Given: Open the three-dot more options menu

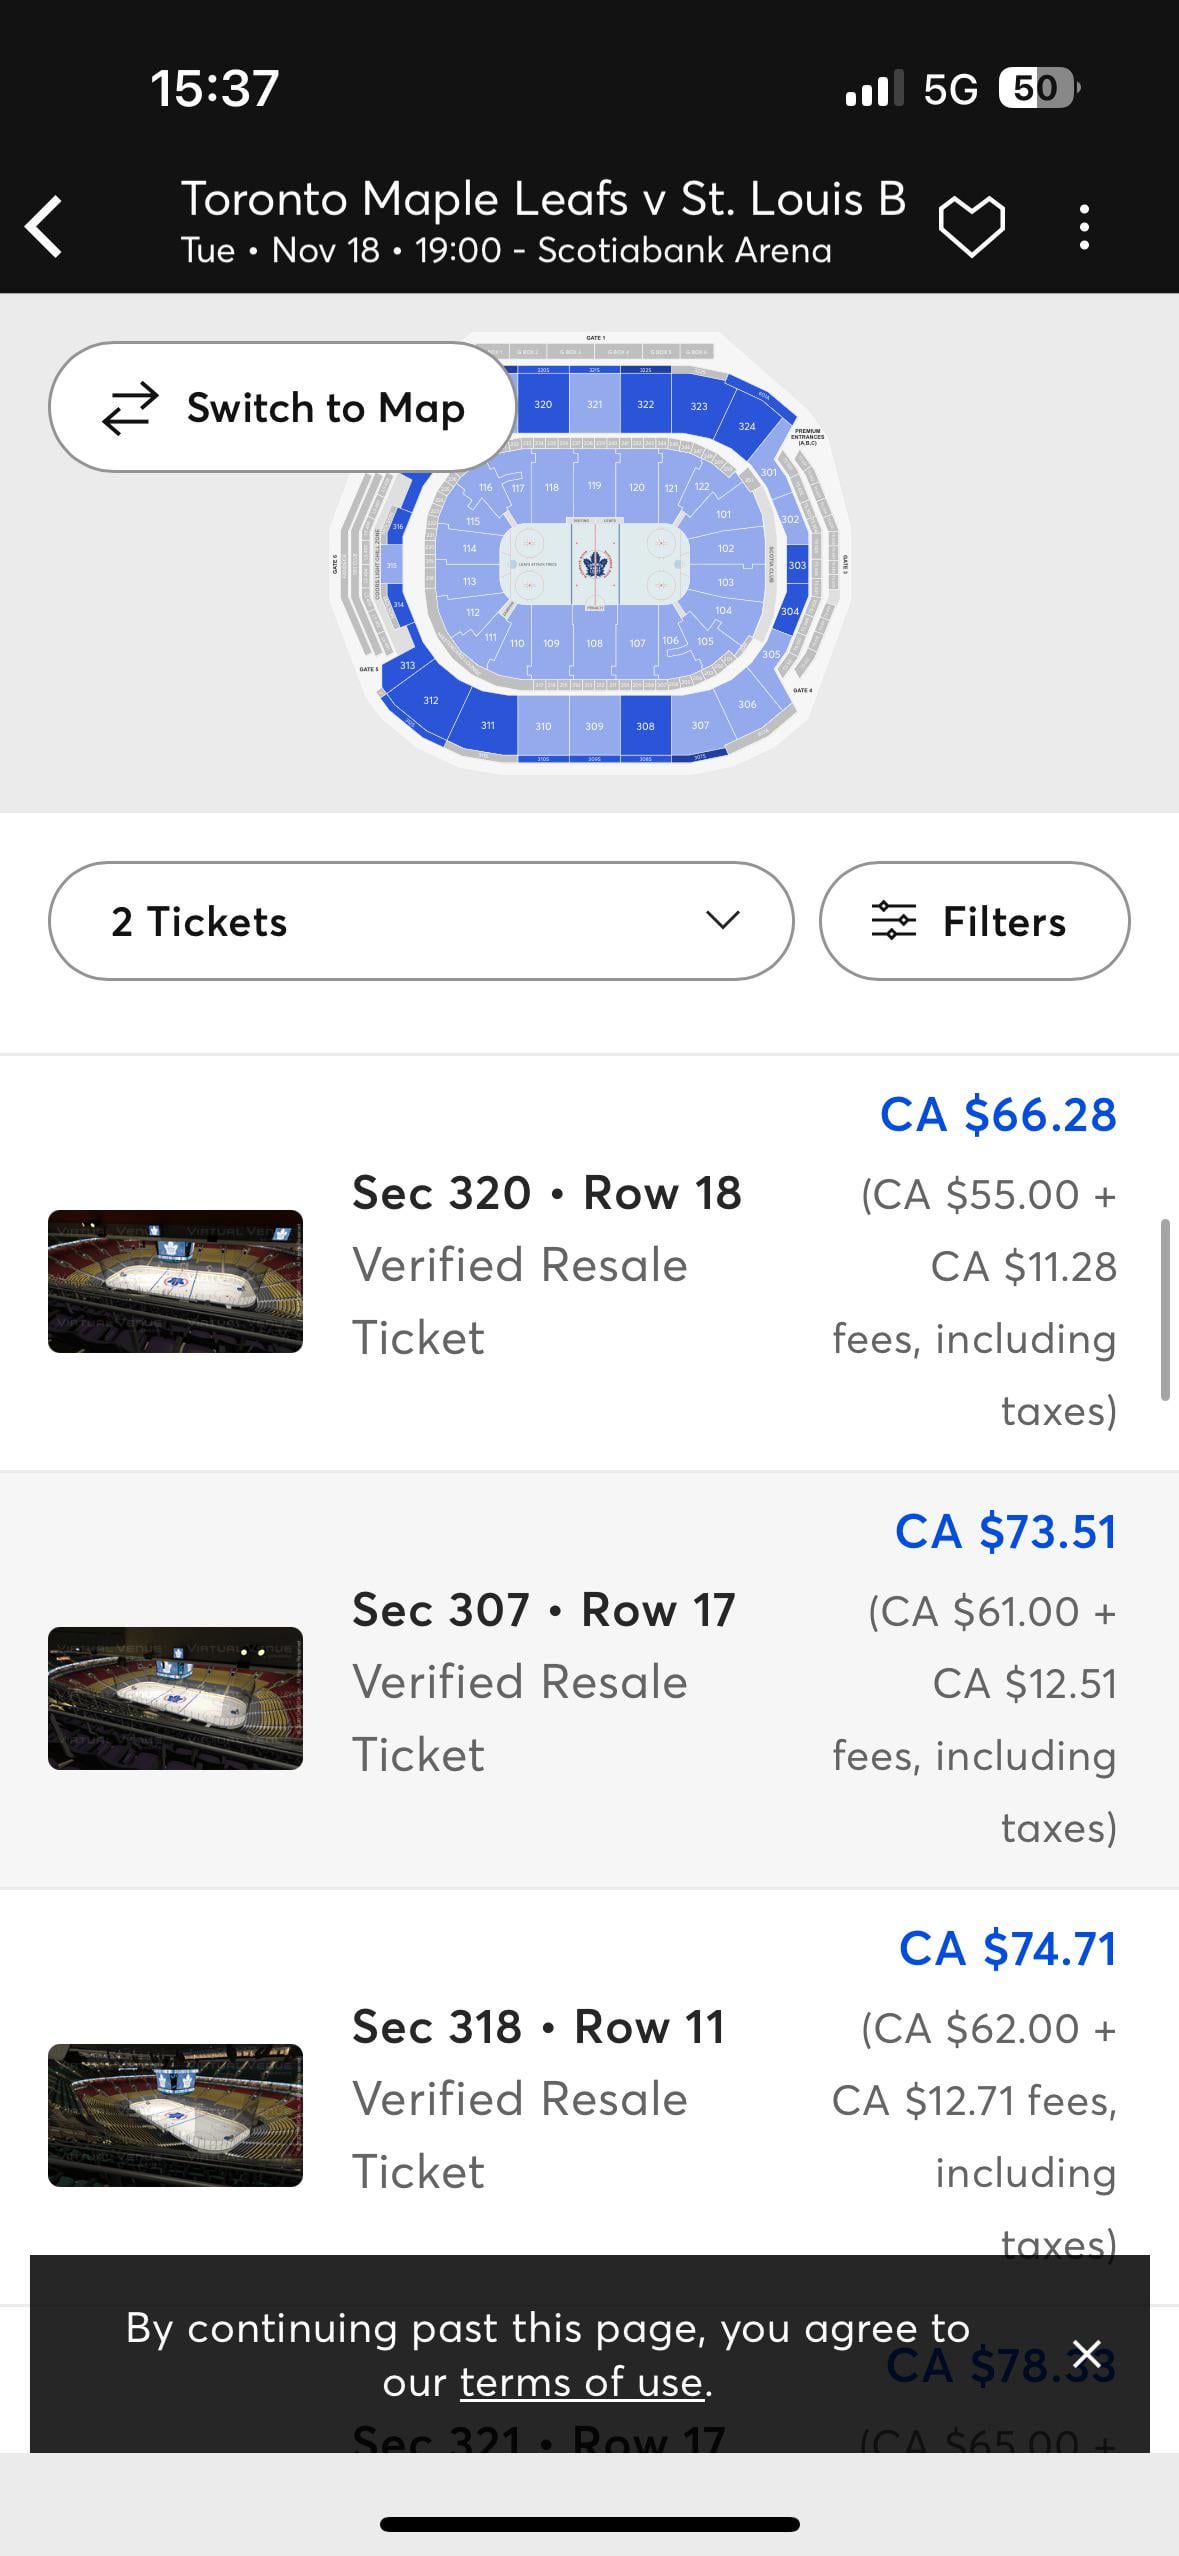Looking at the screenshot, I should 1084,227.
